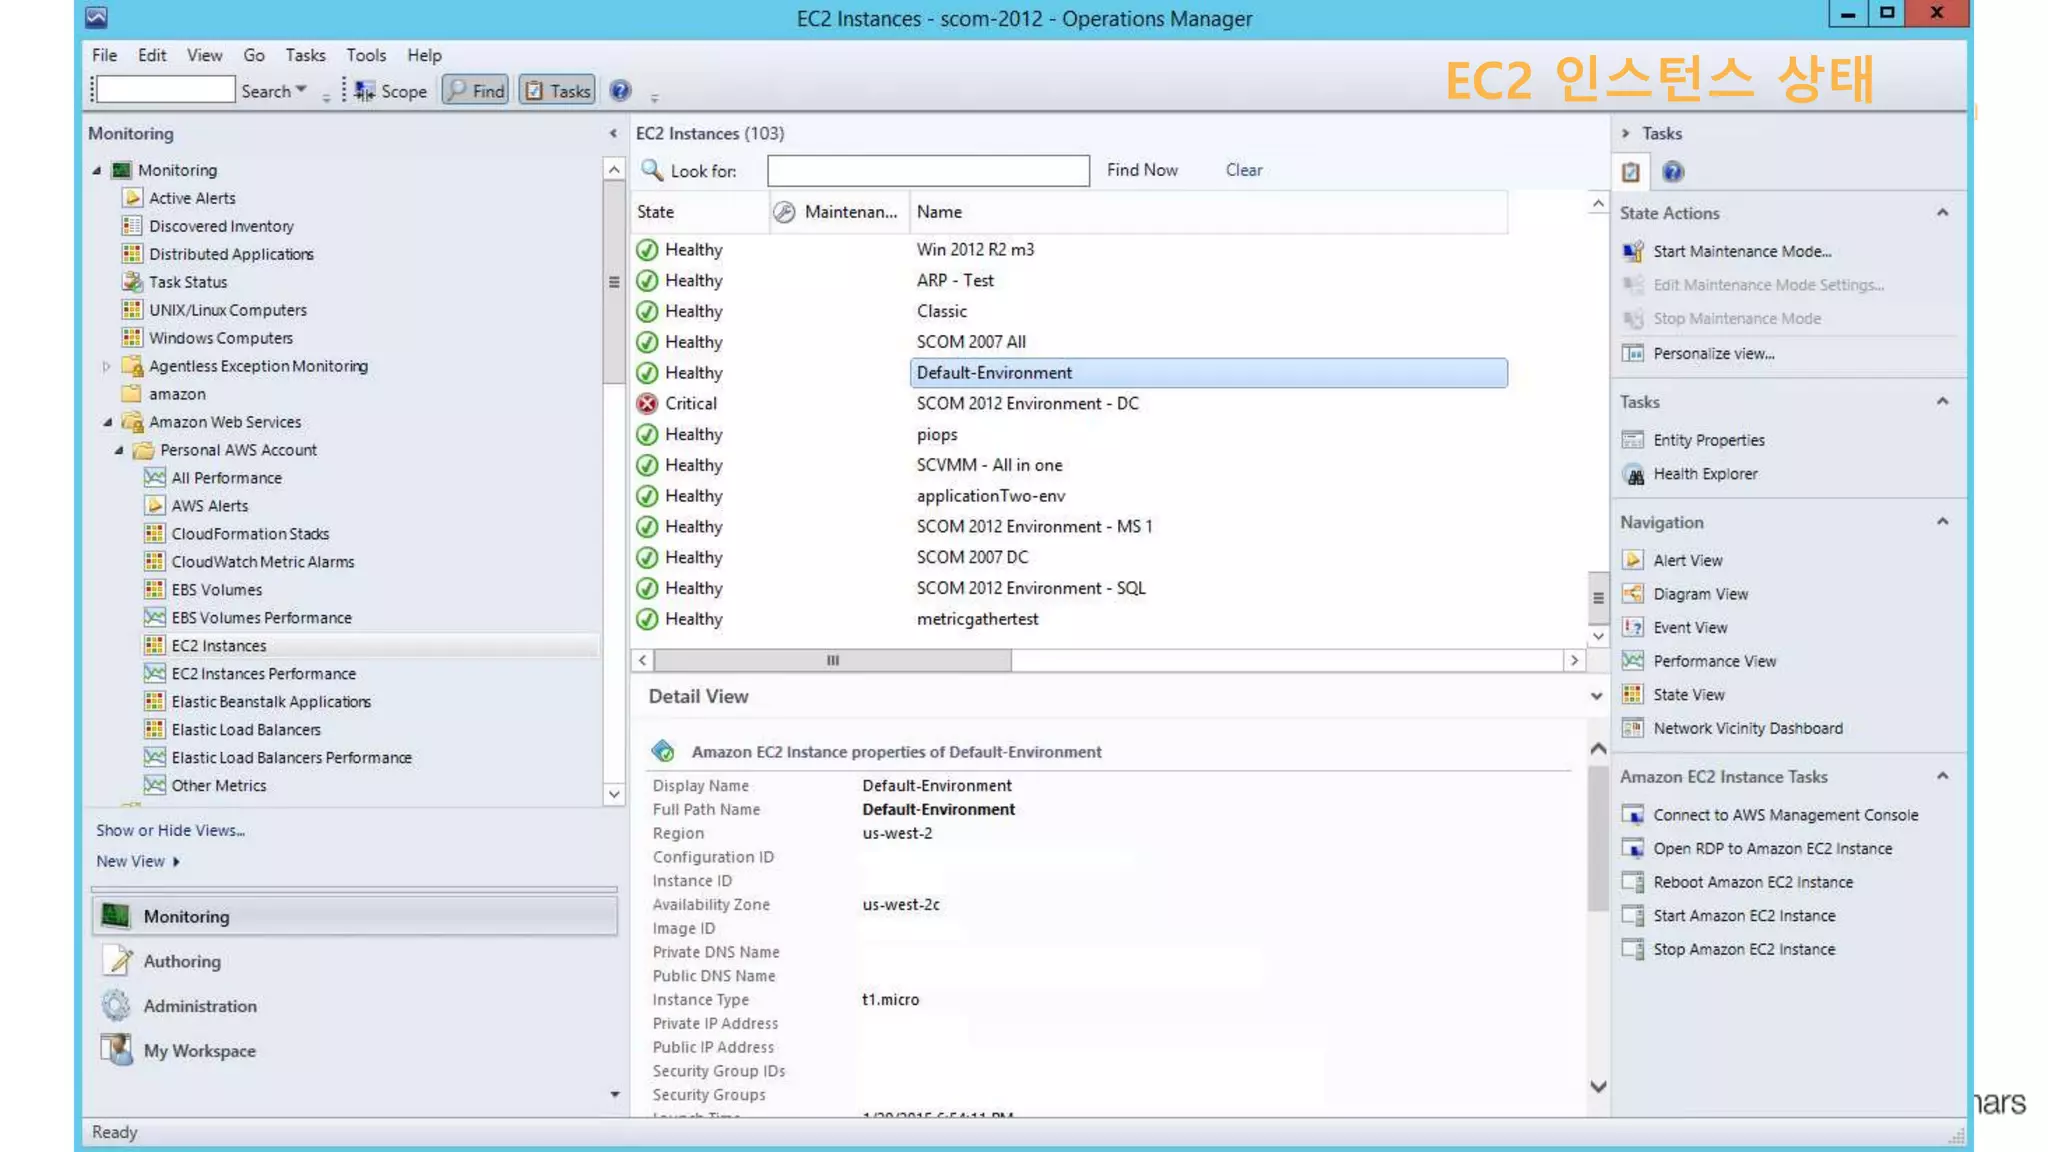Sort by the State column header
This screenshot has width=2048, height=1152.
click(x=700, y=212)
